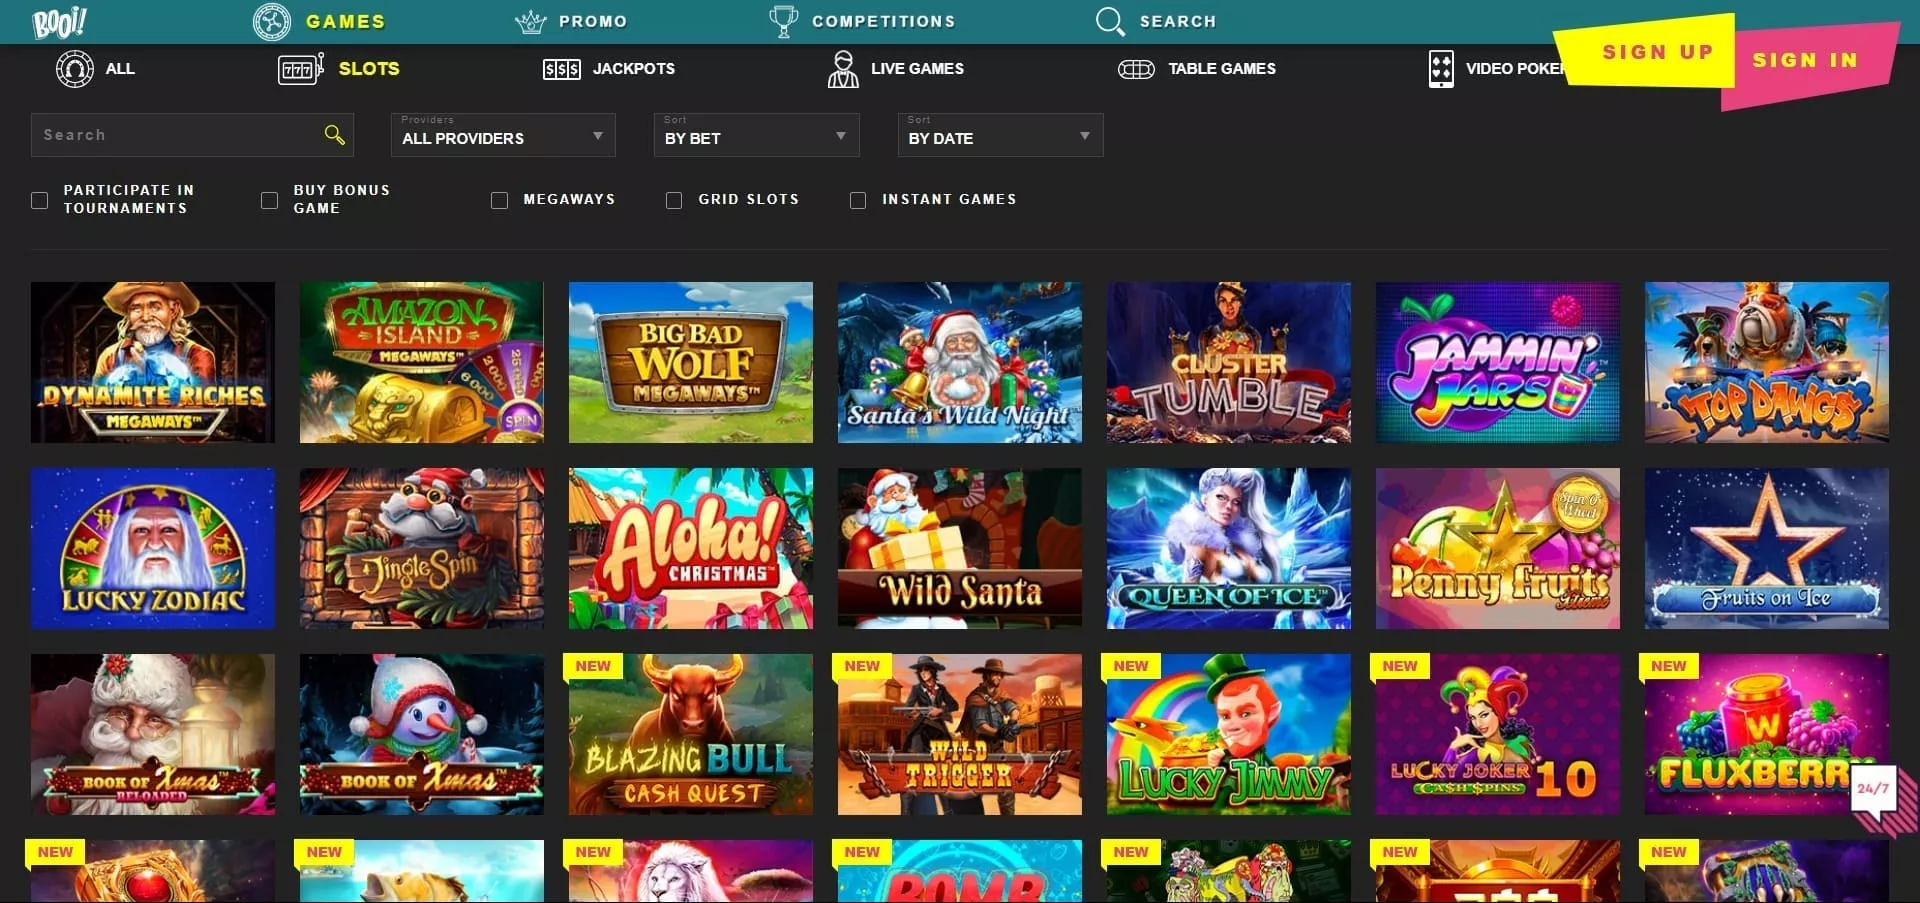This screenshot has width=1920, height=903.
Task: Open Fluxberry game
Action: [1767, 734]
